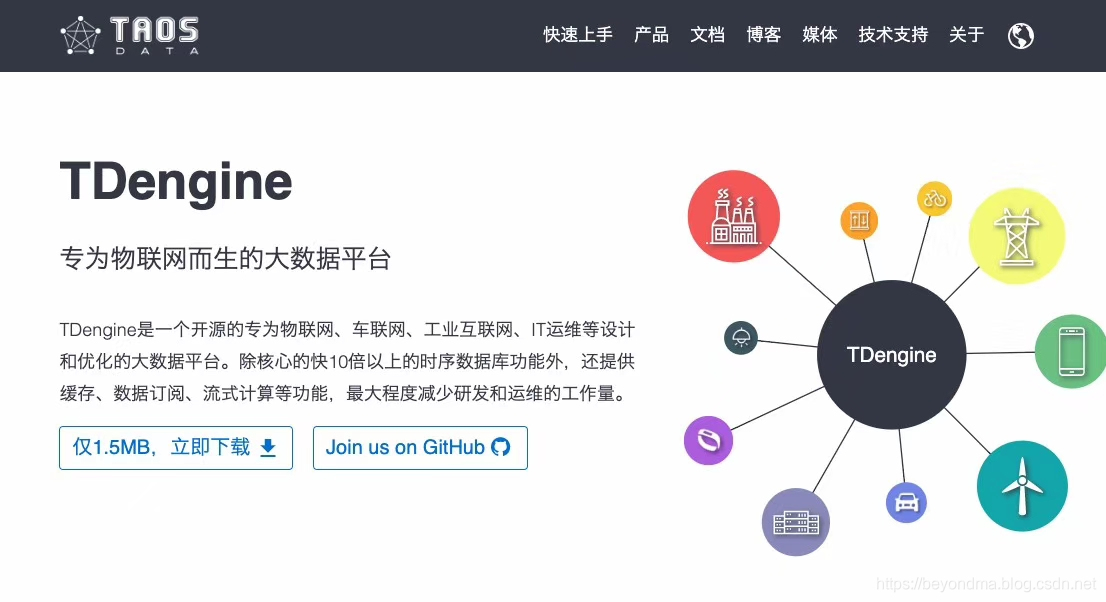Image resolution: width=1106 pixels, height=602 pixels.
Task: Click the yellow bicycle icon circle
Action: point(935,199)
